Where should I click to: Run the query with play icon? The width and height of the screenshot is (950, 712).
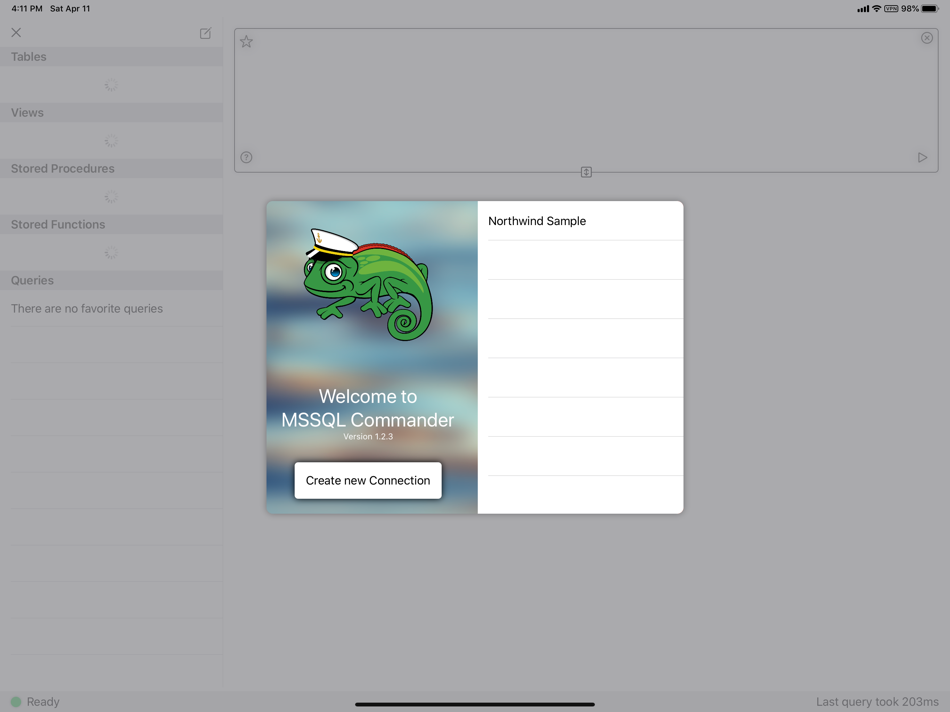coord(922,158)
